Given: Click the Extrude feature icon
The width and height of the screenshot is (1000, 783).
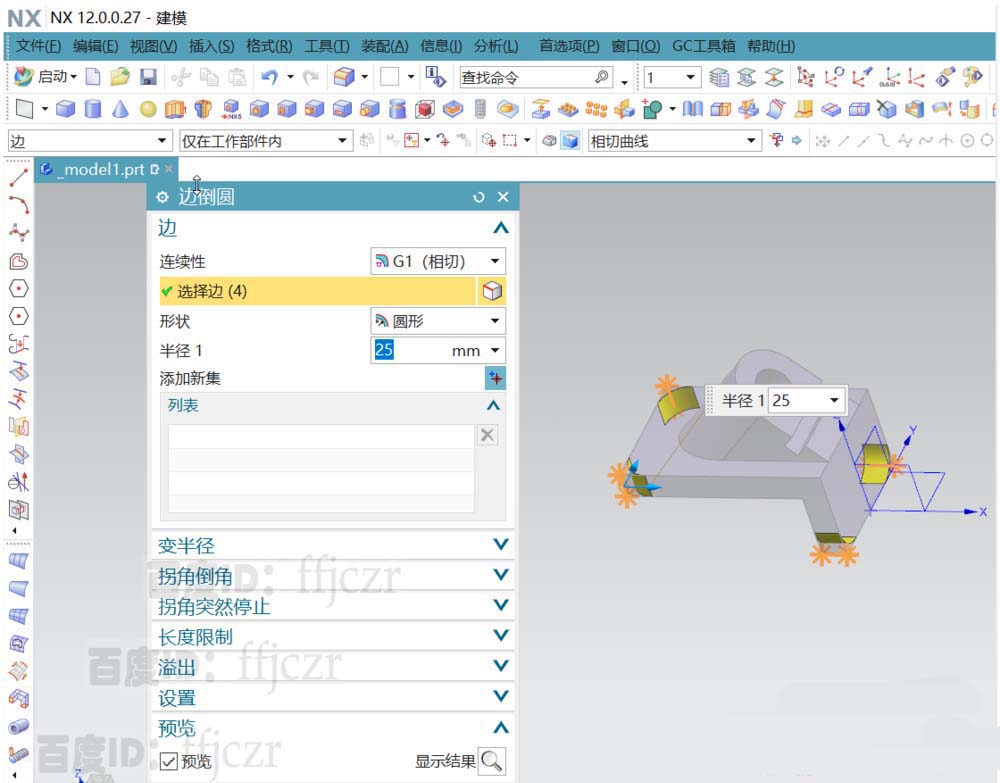Looking at the screenshot, I should [x=175, y=109].
